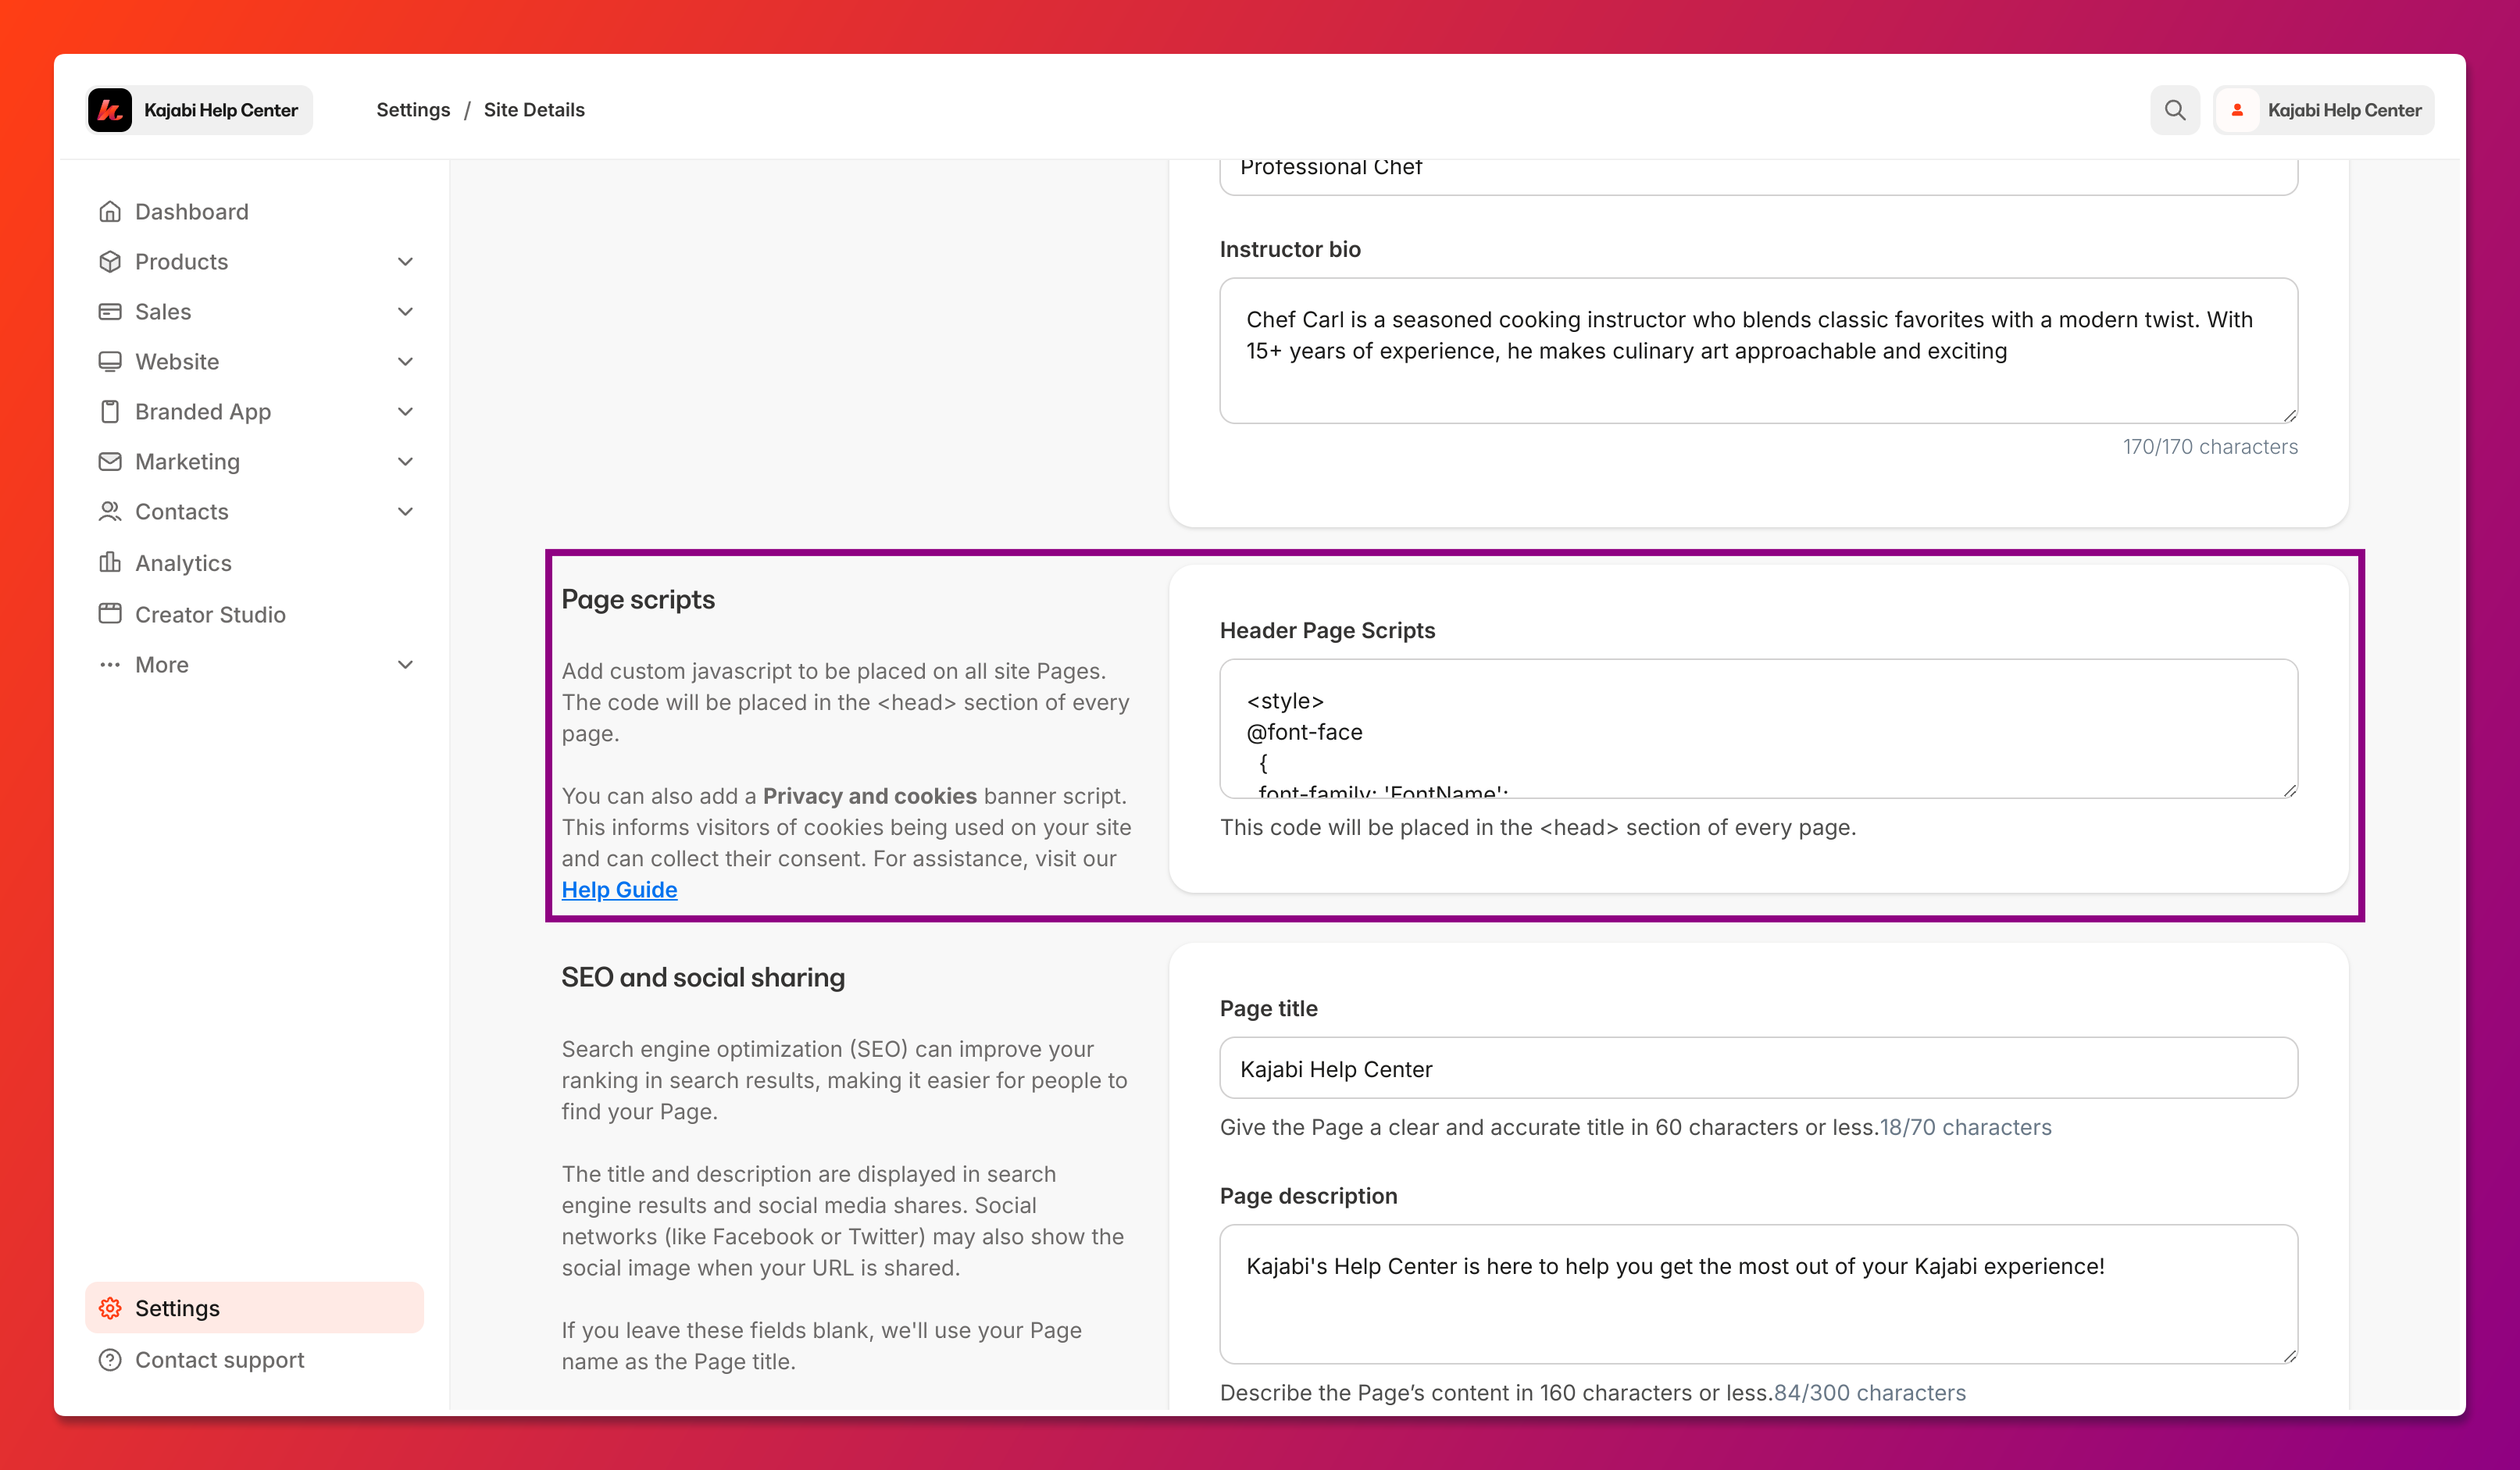Expand the More menu chevron
Screen dimensions: 2520x1470
click(405, 665)
